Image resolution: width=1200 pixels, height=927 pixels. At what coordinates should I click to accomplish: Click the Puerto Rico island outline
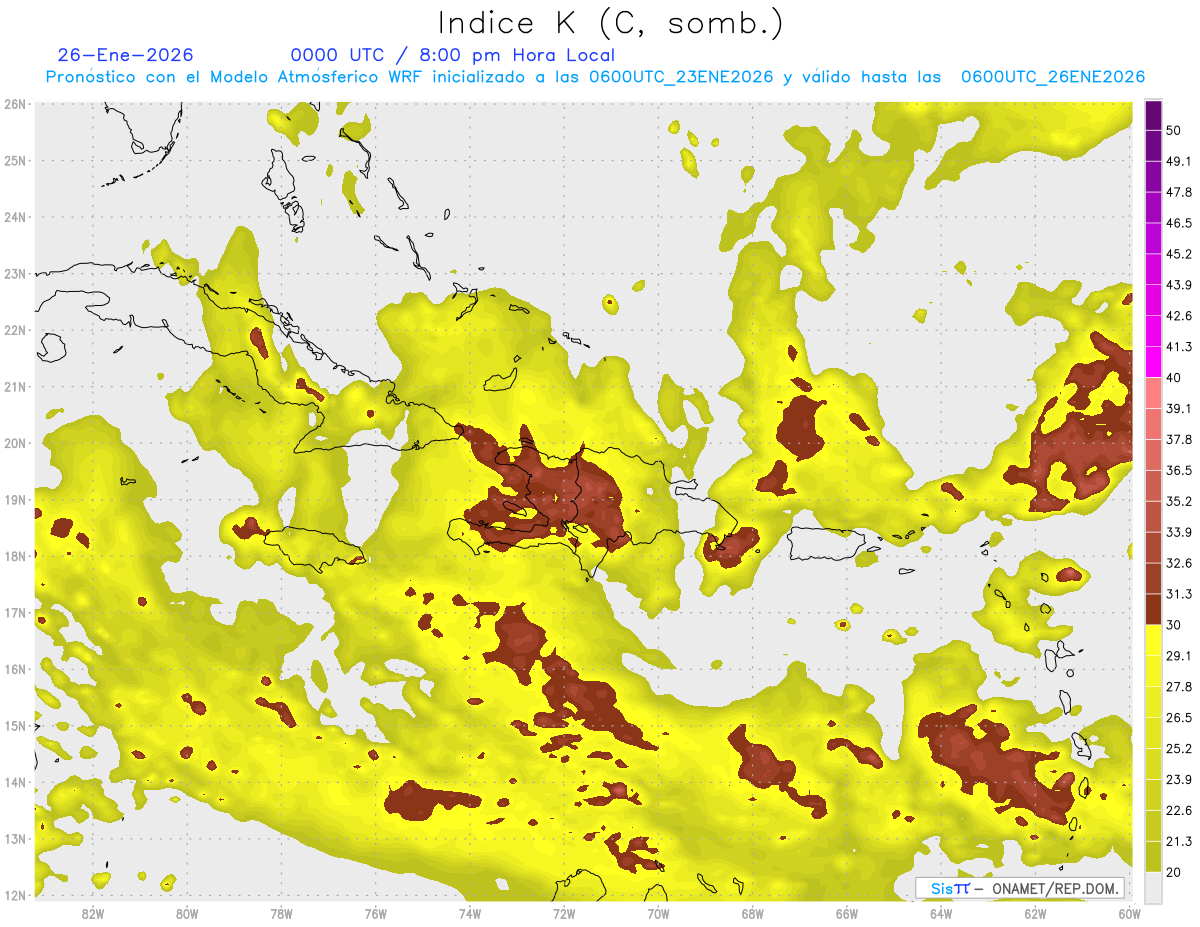825,546
